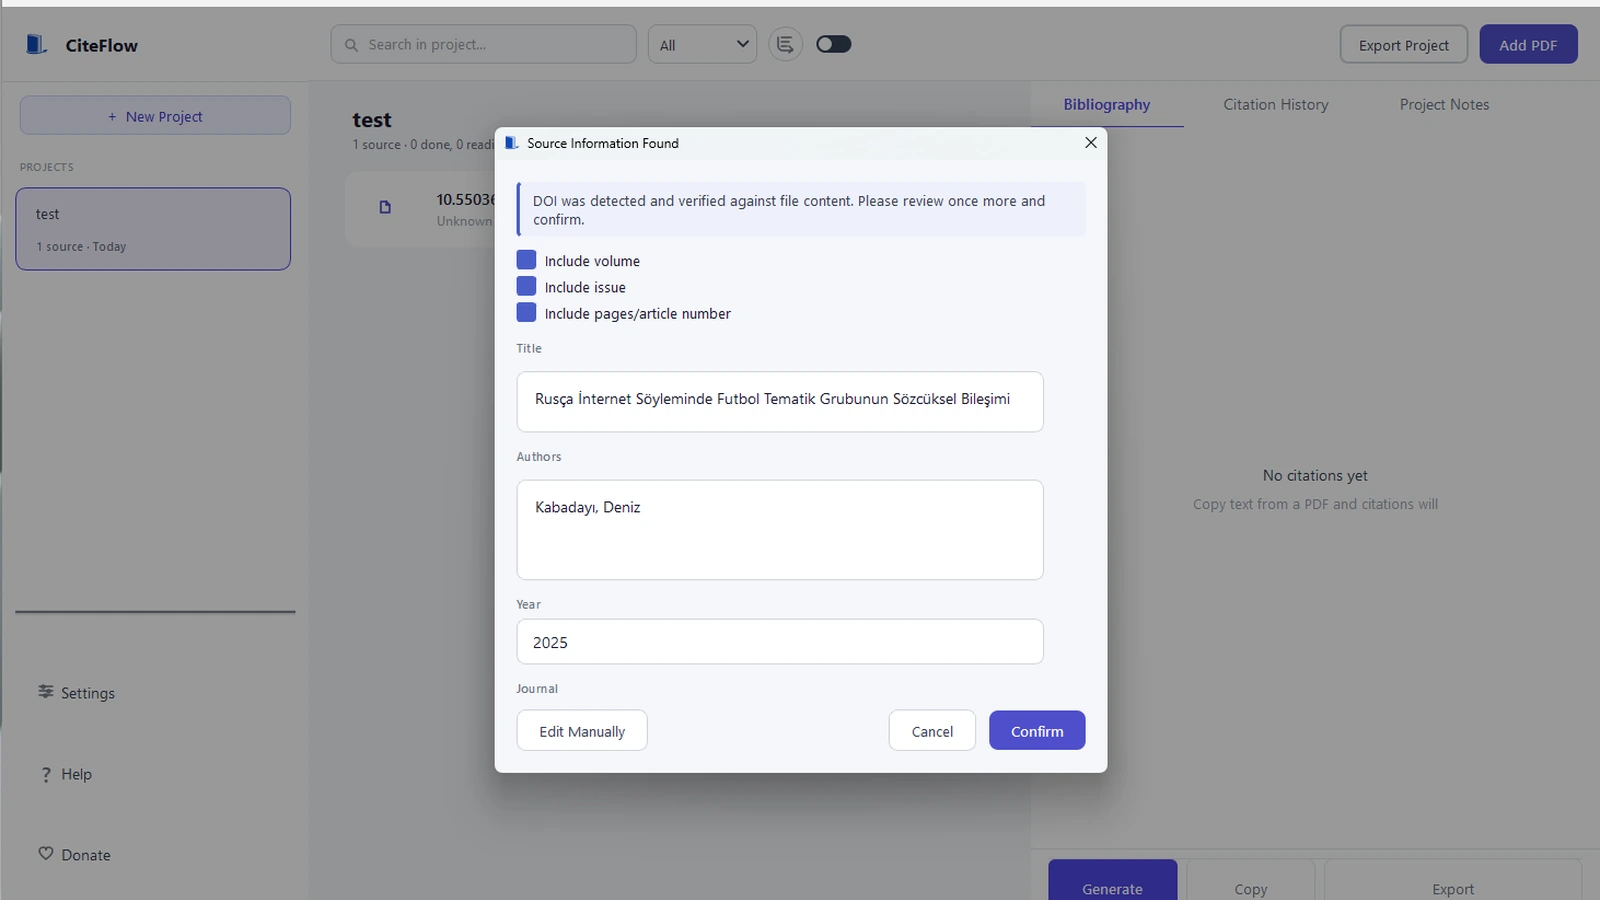Toggle the dark mode switch in the toolbar
Image resolution: width=1600 pixels, height=900 pixels.
pos(833,43)
